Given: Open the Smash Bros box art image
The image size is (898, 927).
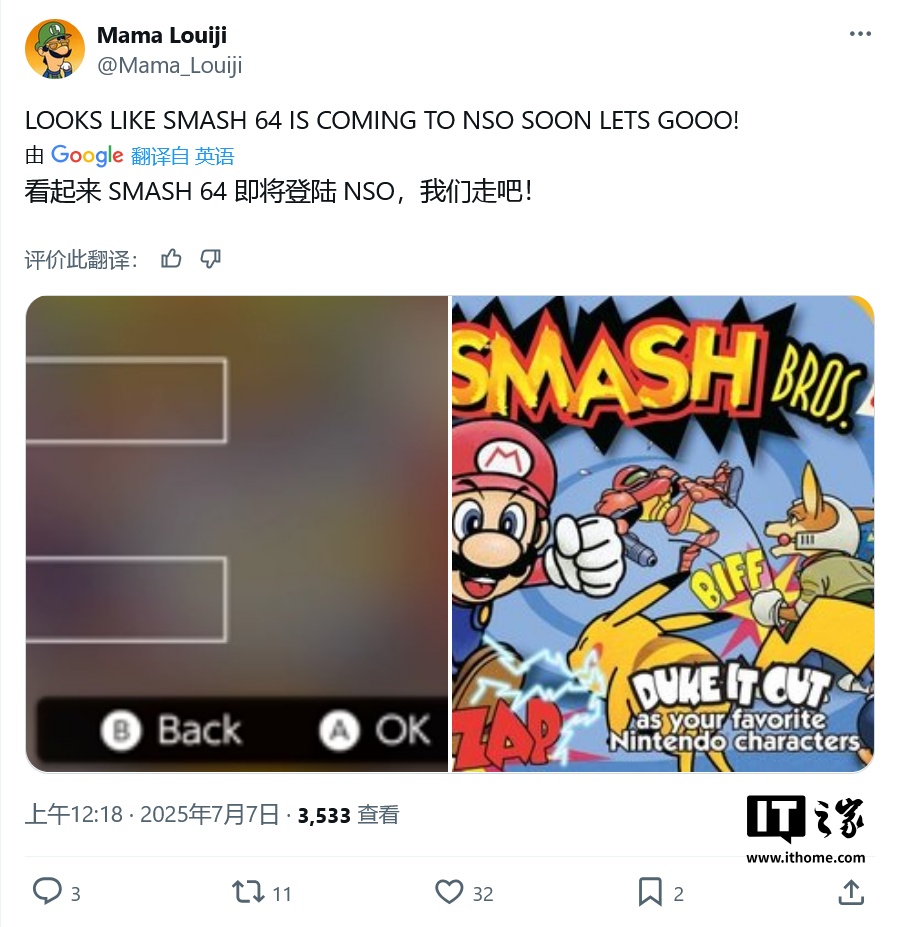Looking at the screenshot, I should [x=663, y=534].
